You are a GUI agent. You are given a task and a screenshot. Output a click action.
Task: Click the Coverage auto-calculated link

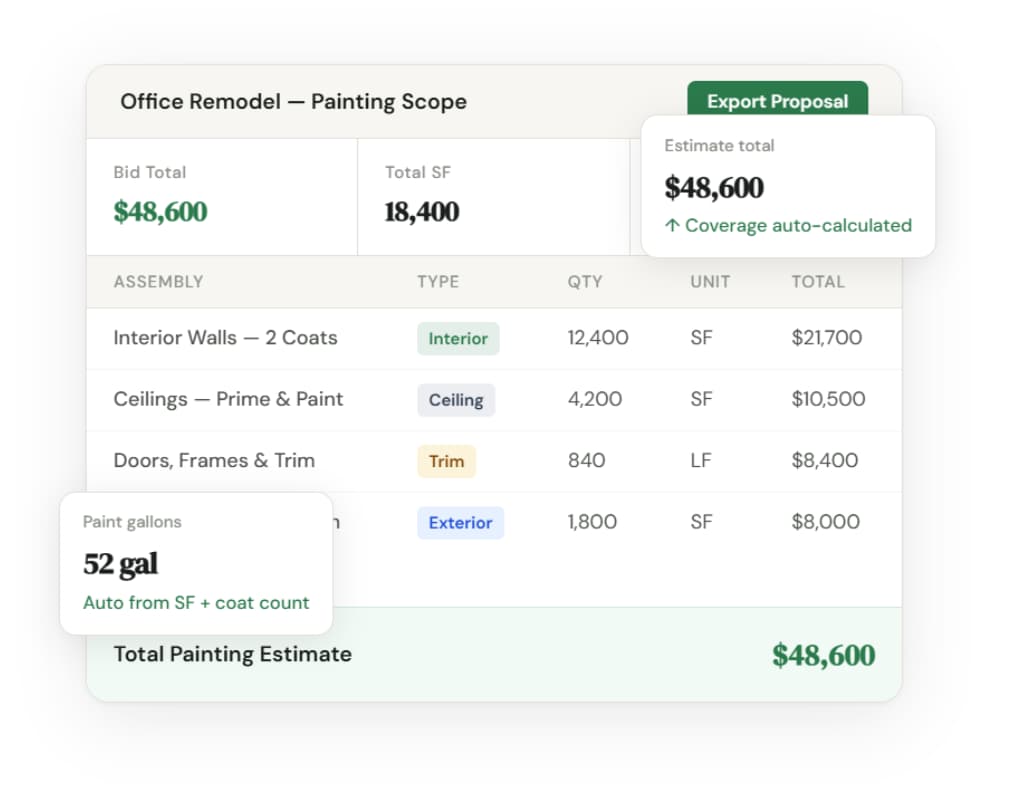[798, 226]
